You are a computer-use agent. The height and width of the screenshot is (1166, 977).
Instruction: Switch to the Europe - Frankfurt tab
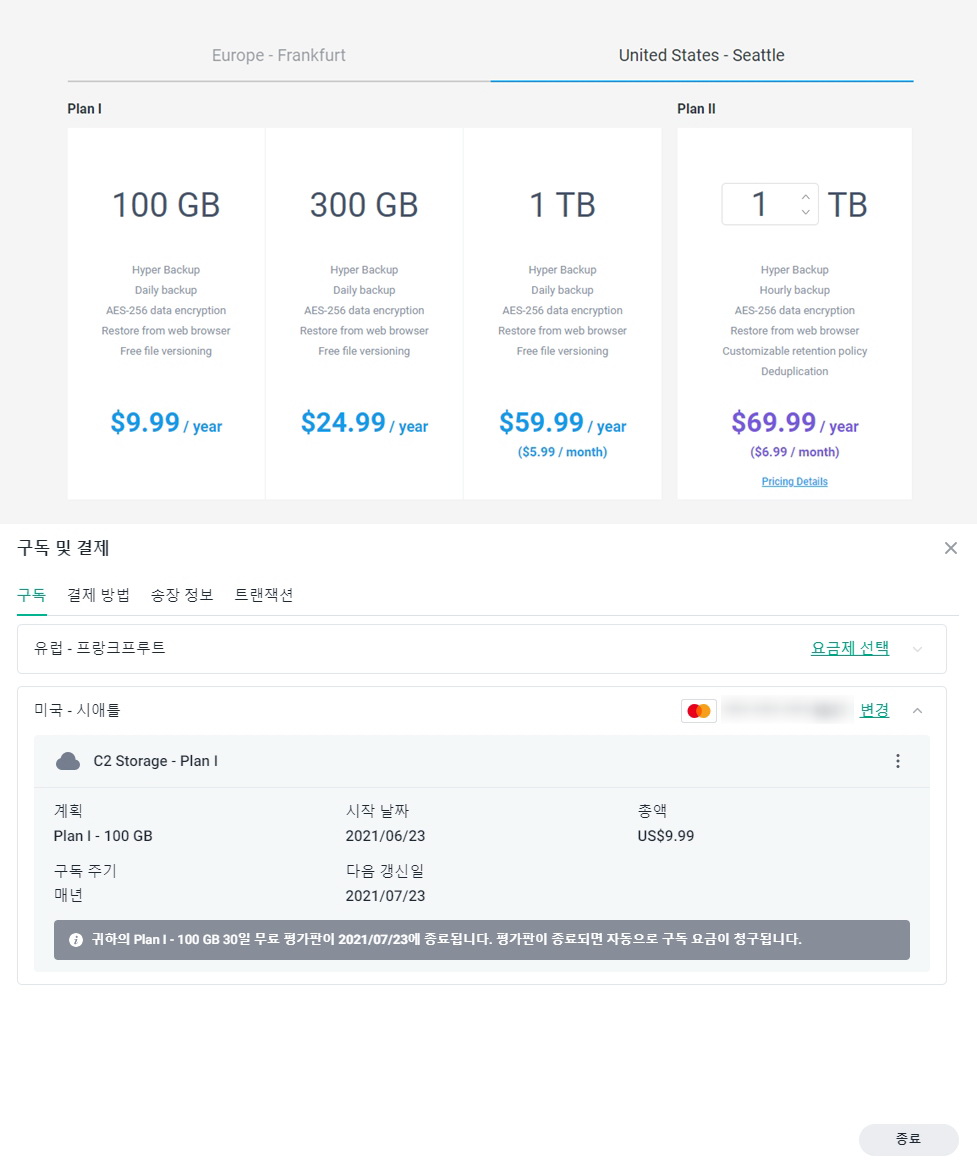279,56
